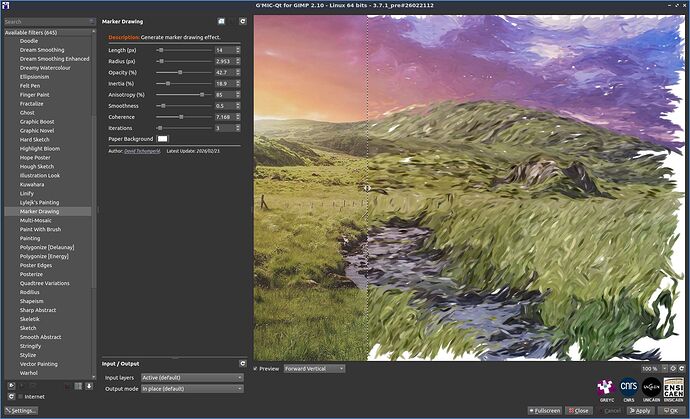Click the GREYC logo

click(604, 386)
